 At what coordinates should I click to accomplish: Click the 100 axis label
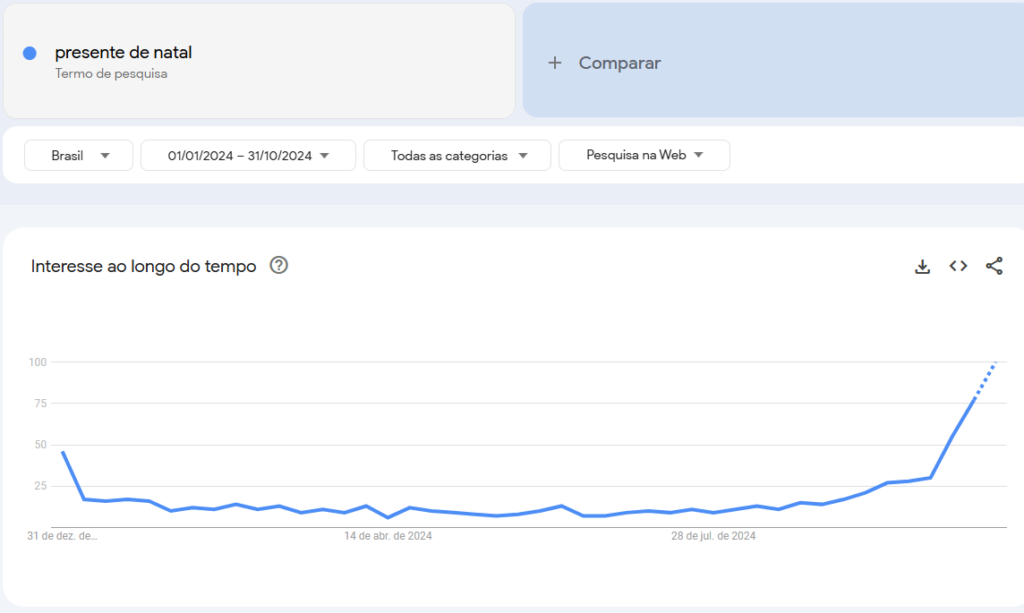pos(38,362)
